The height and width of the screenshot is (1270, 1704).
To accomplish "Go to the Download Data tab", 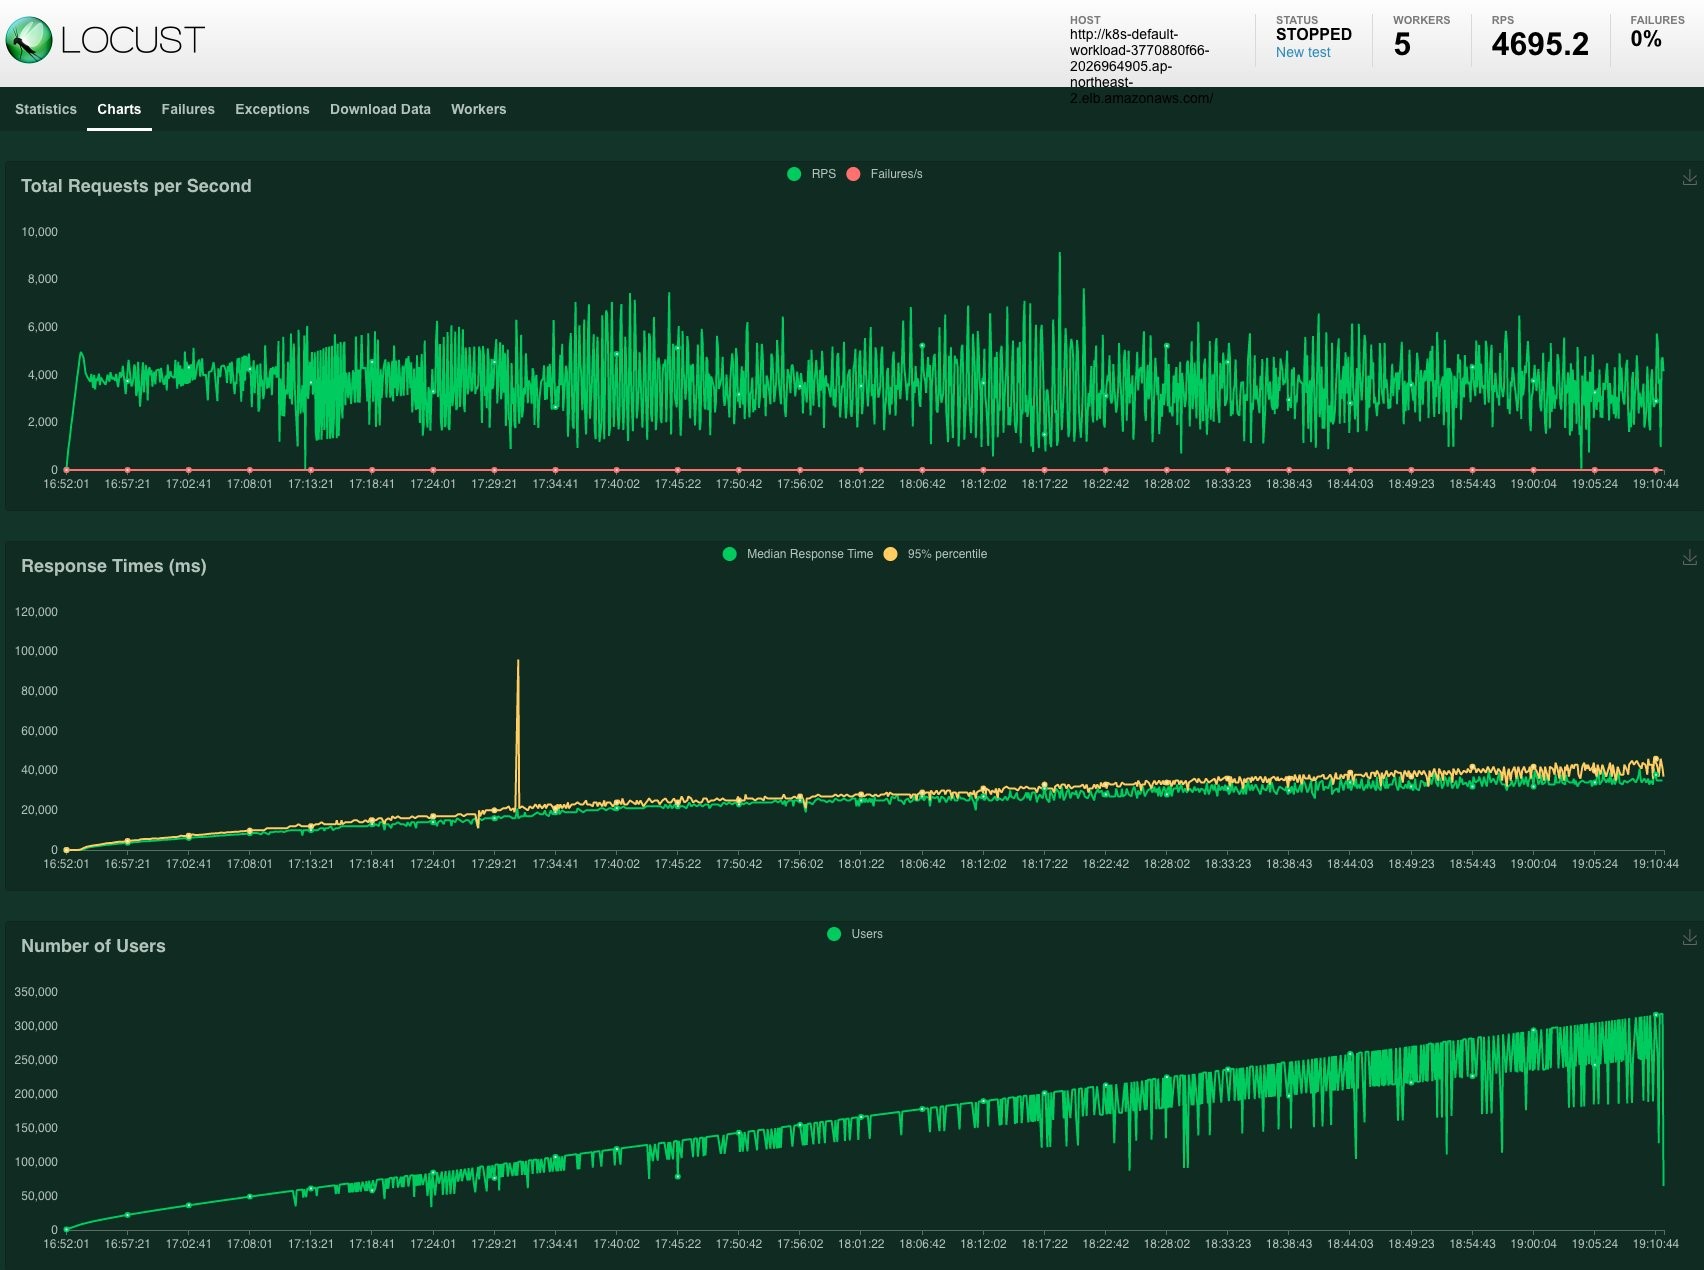I will 380,109.
